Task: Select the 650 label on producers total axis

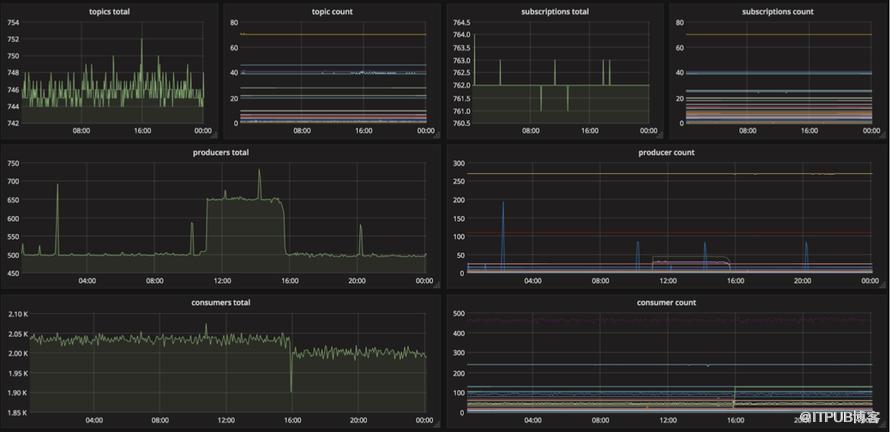Action: tap(13, 200)
